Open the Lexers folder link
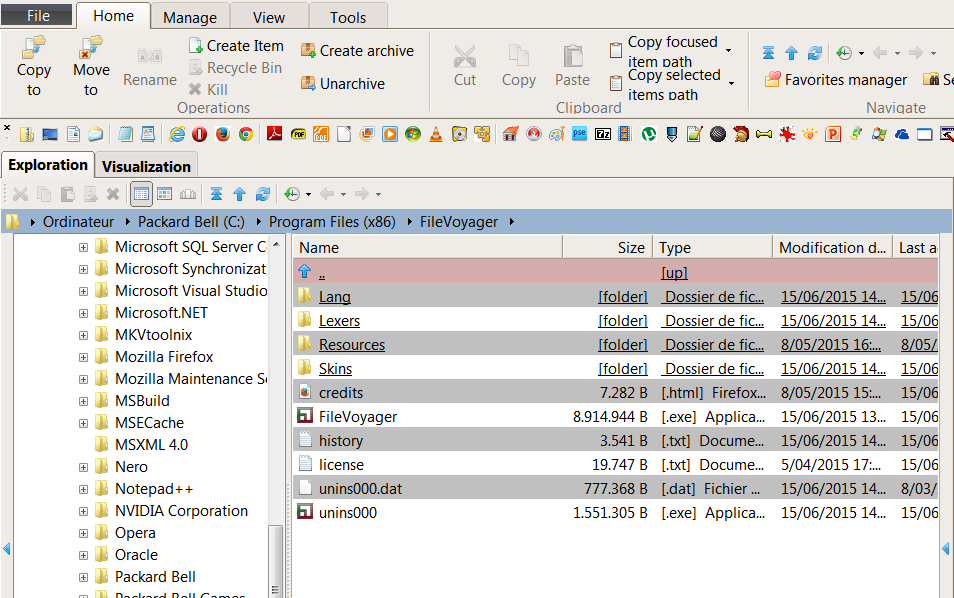 (339, 321)
